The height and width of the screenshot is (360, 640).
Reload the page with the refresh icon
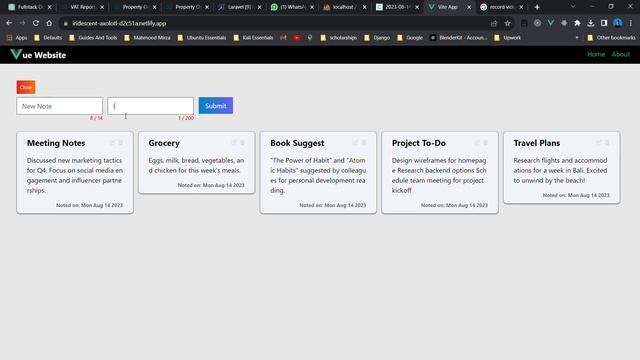click(36, 23)
